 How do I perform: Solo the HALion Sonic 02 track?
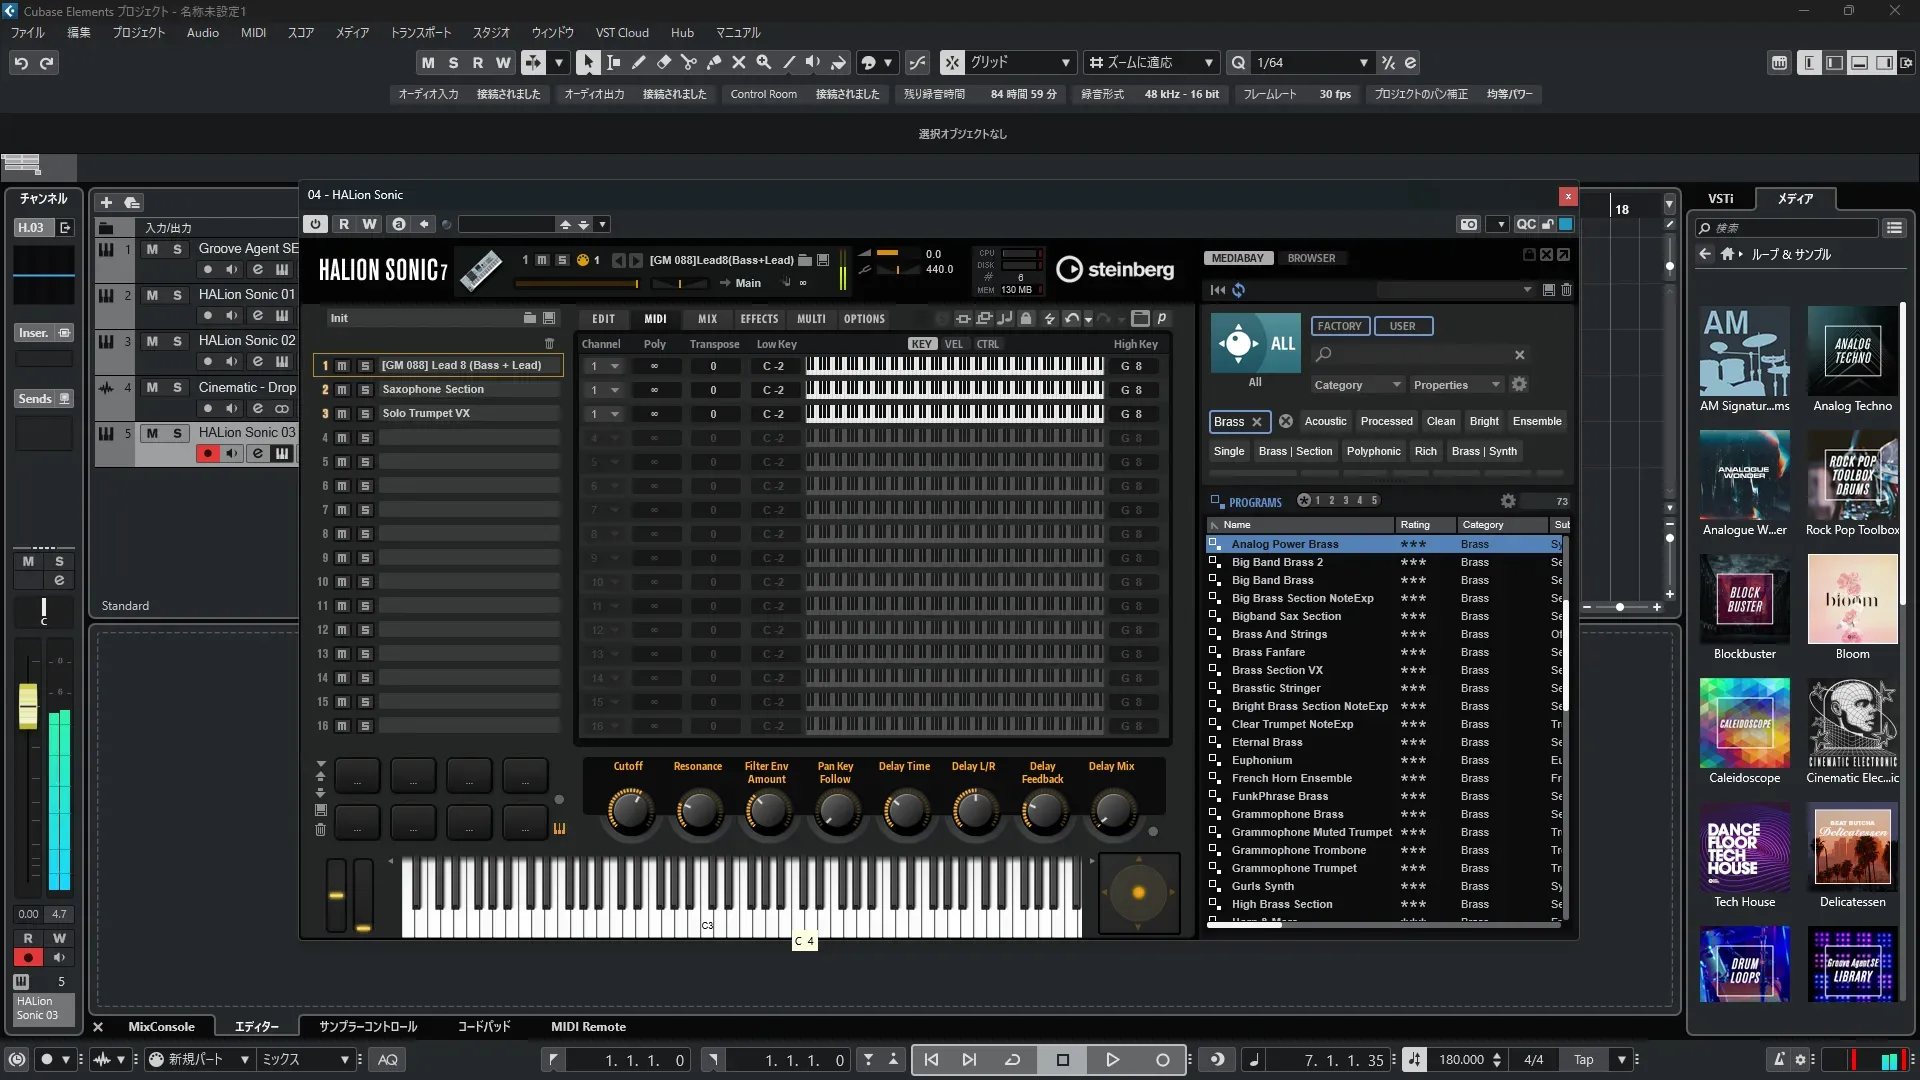[177, 341]
